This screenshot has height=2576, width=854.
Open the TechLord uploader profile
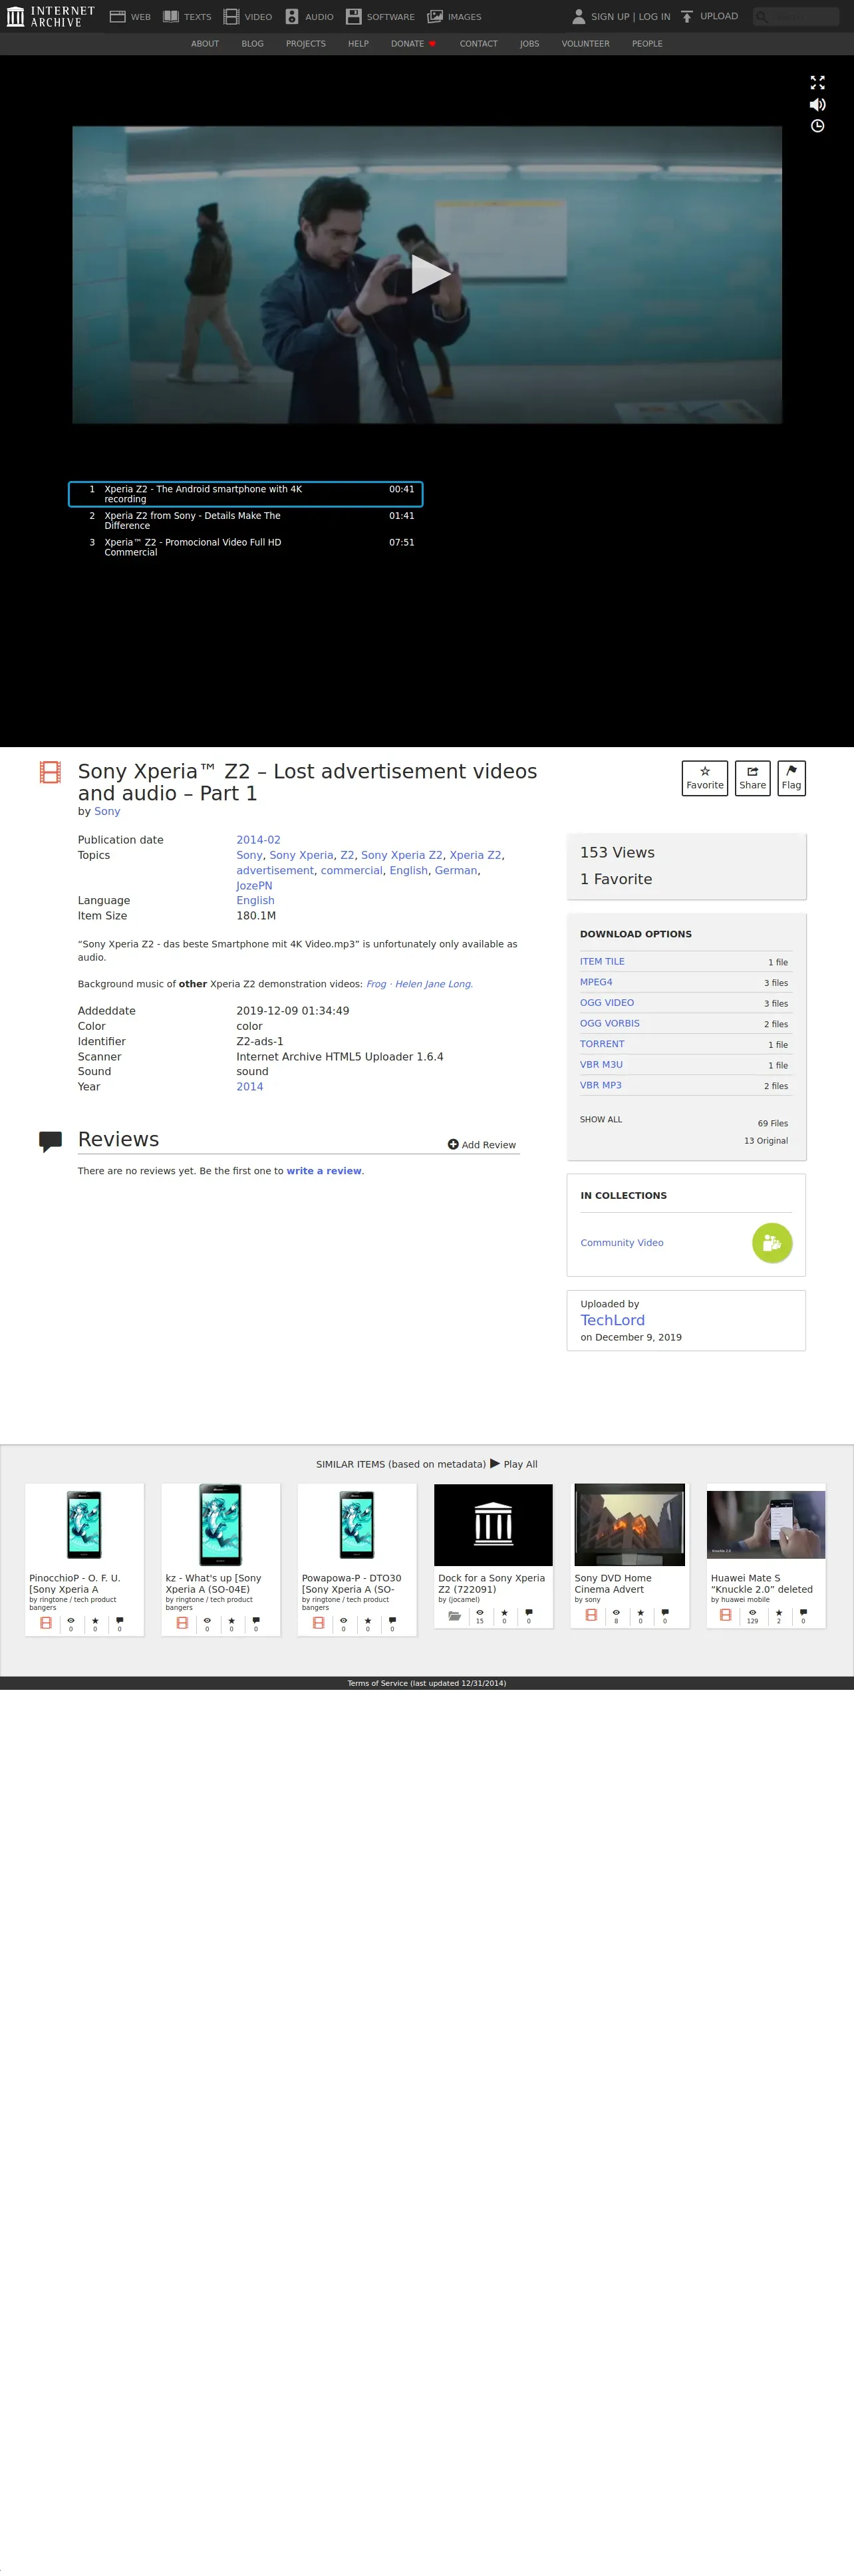(x=612, y=1320)
